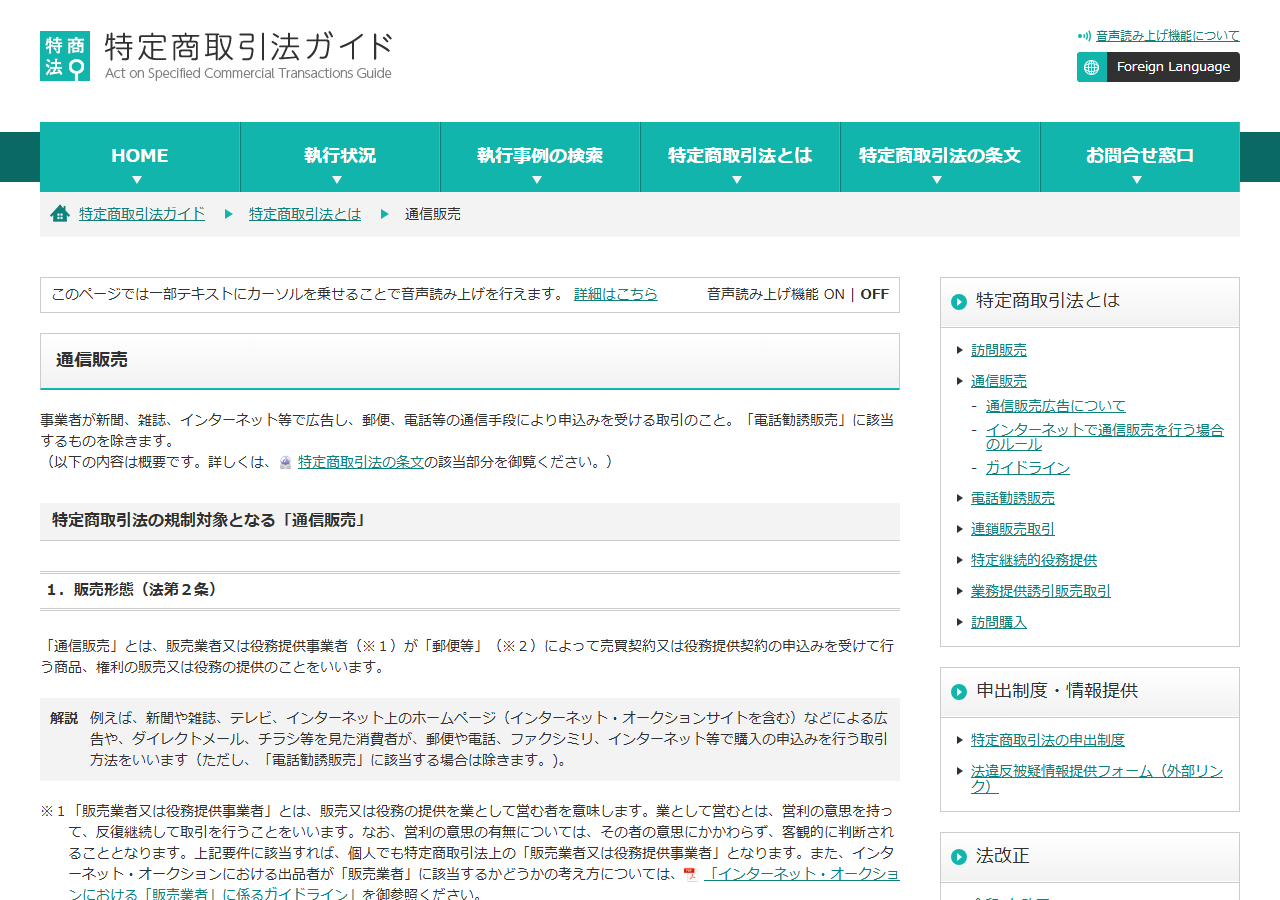Click dropdown arrow under 特定商取引法とは nav item
Image resolution: width=1280 pixels, height=900 pixels.
coord(737,180)
